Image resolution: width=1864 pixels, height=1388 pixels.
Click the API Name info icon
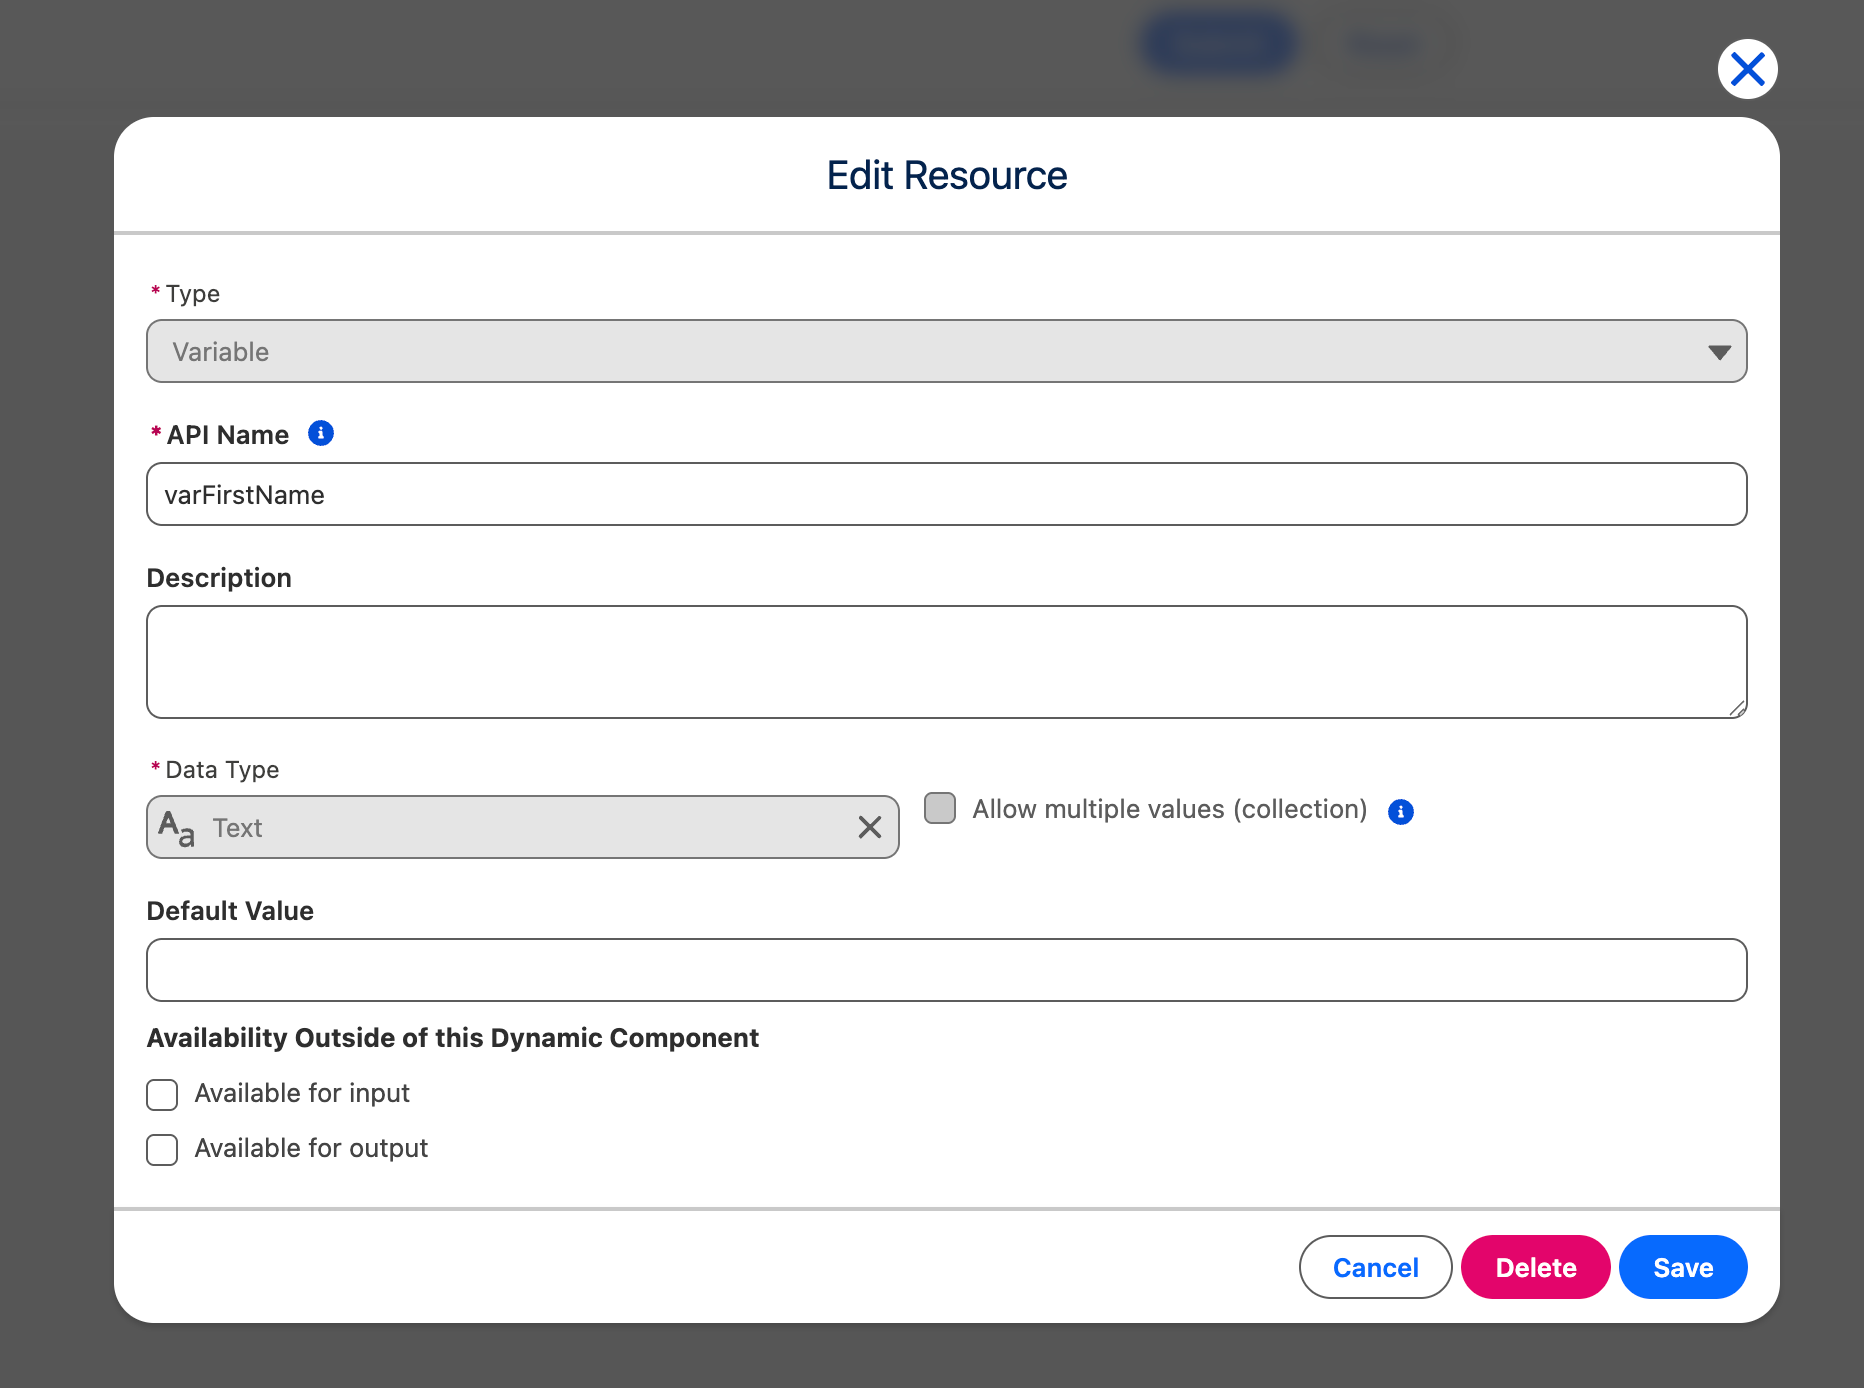pos(321,433)
